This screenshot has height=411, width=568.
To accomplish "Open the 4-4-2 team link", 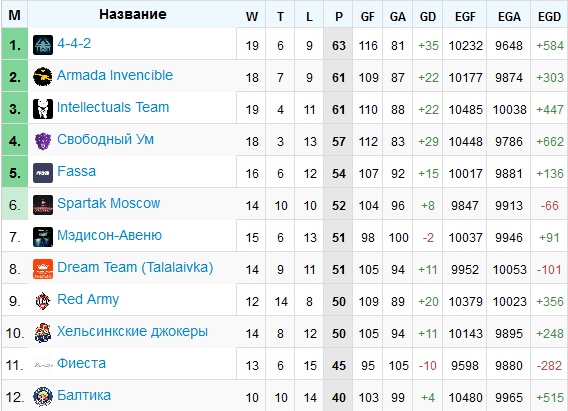I will [74, 43].
